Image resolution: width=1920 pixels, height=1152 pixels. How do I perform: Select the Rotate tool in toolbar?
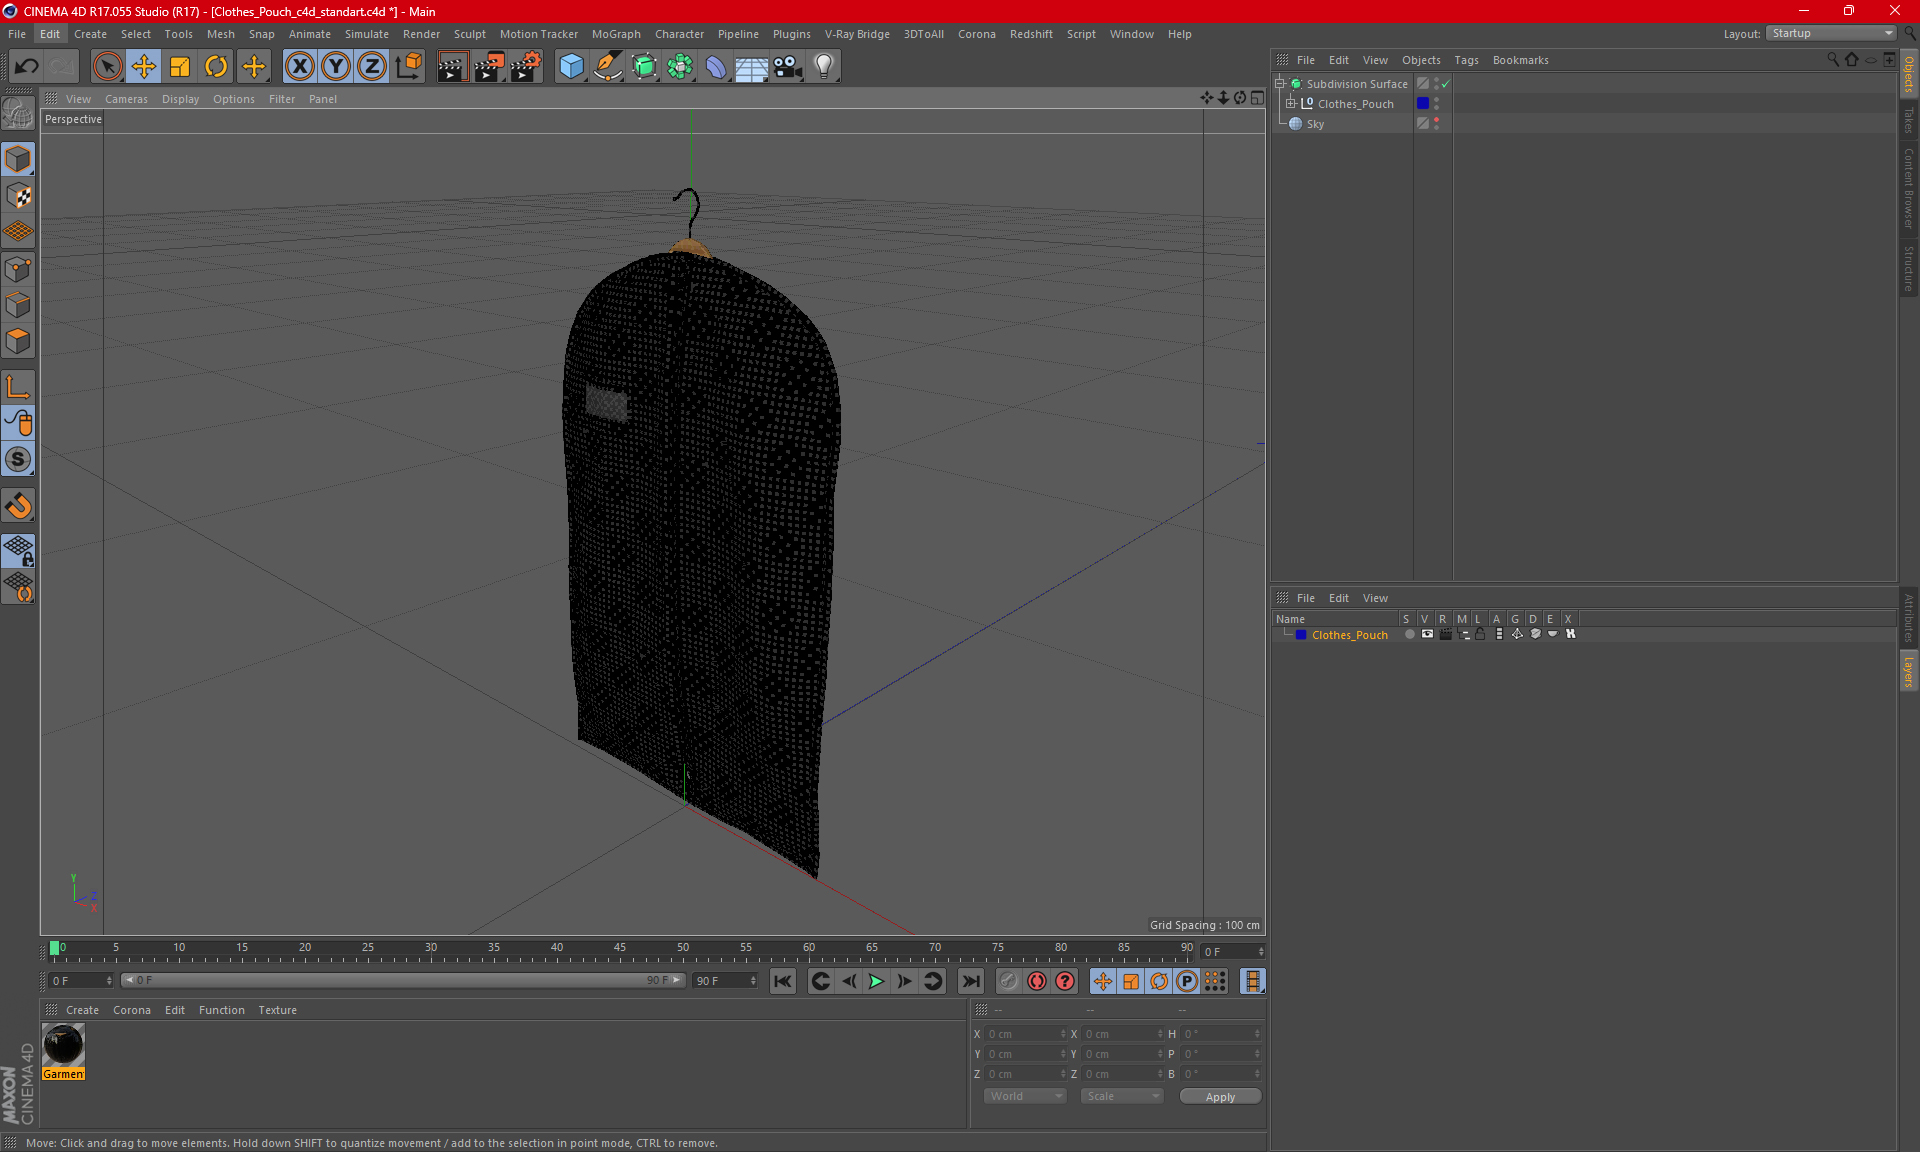(x=216, y=67)
